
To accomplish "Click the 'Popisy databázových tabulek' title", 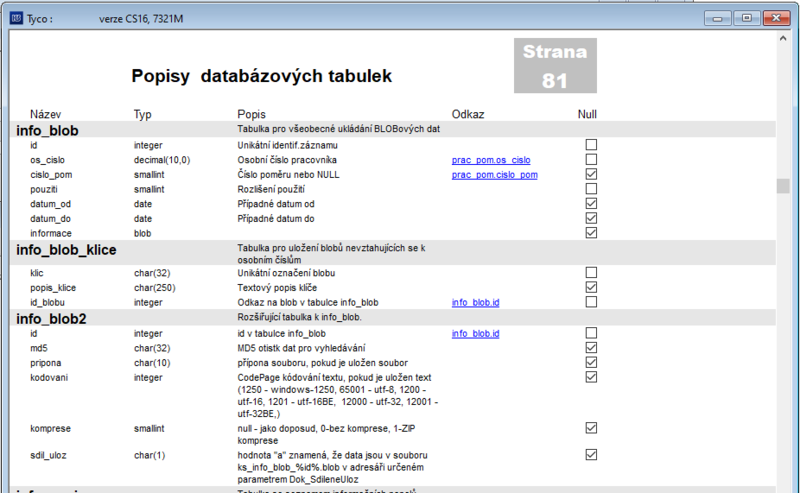I will (261, 76).
